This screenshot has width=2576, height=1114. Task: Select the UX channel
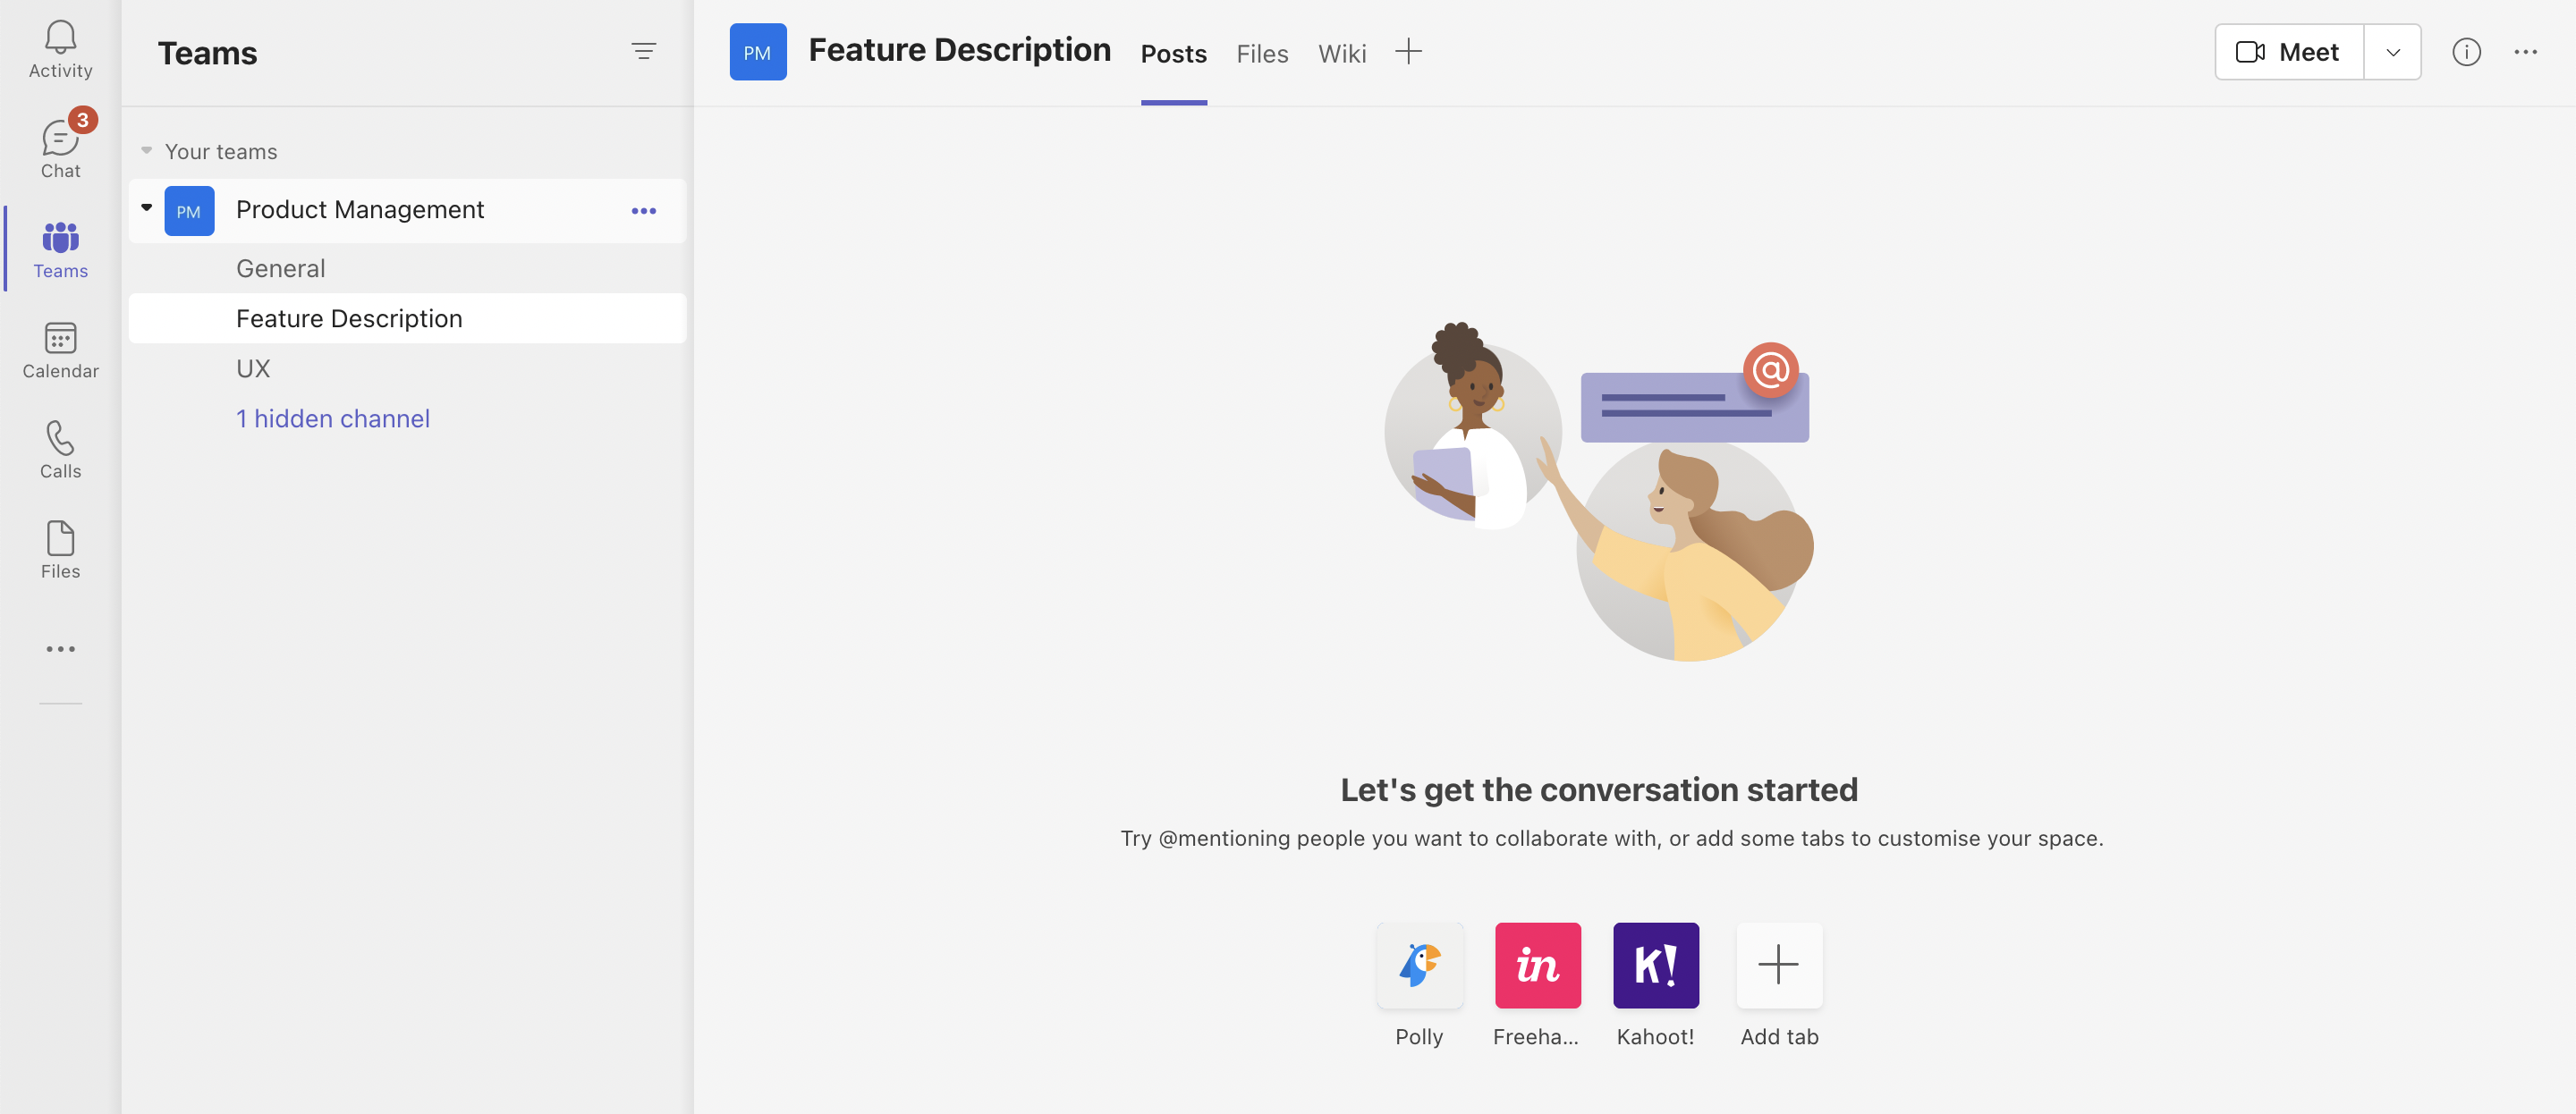pyautogui.click(x=253, y=369)
